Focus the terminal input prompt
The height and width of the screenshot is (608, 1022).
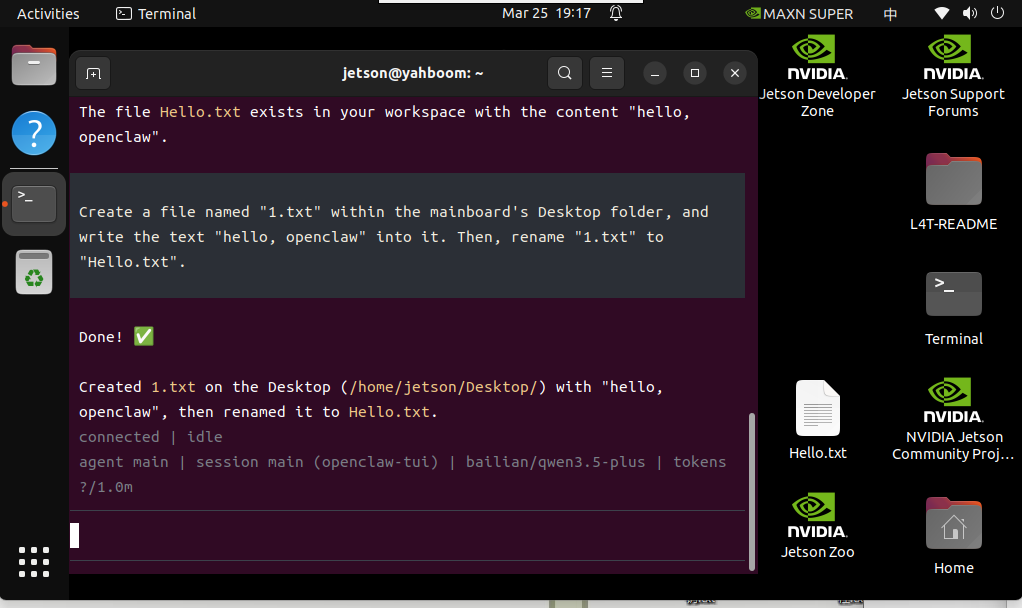point(407,536)
